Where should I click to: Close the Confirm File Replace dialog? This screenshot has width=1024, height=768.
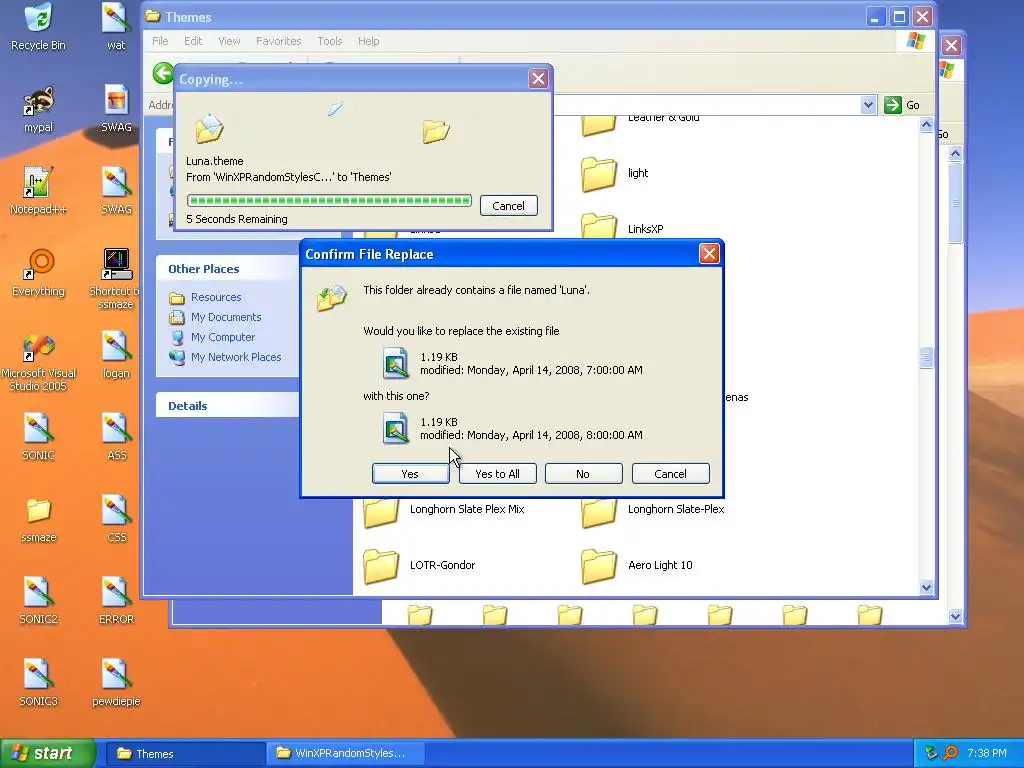[x=709, y=253]
